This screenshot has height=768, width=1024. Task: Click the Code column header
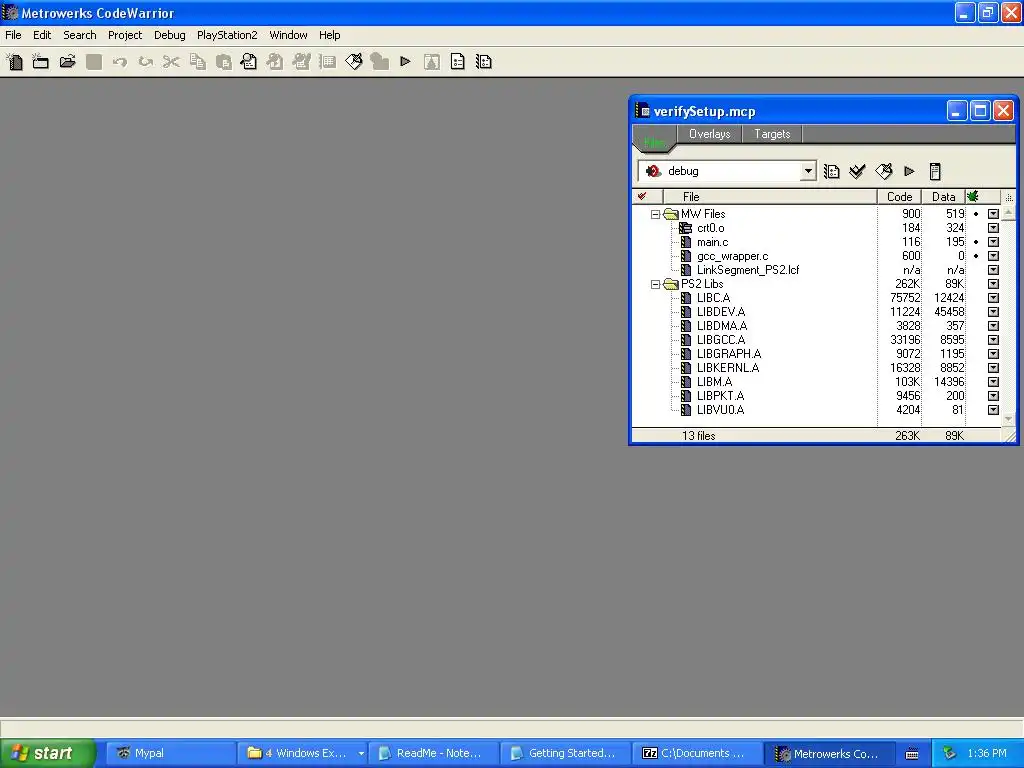[899, 197]
